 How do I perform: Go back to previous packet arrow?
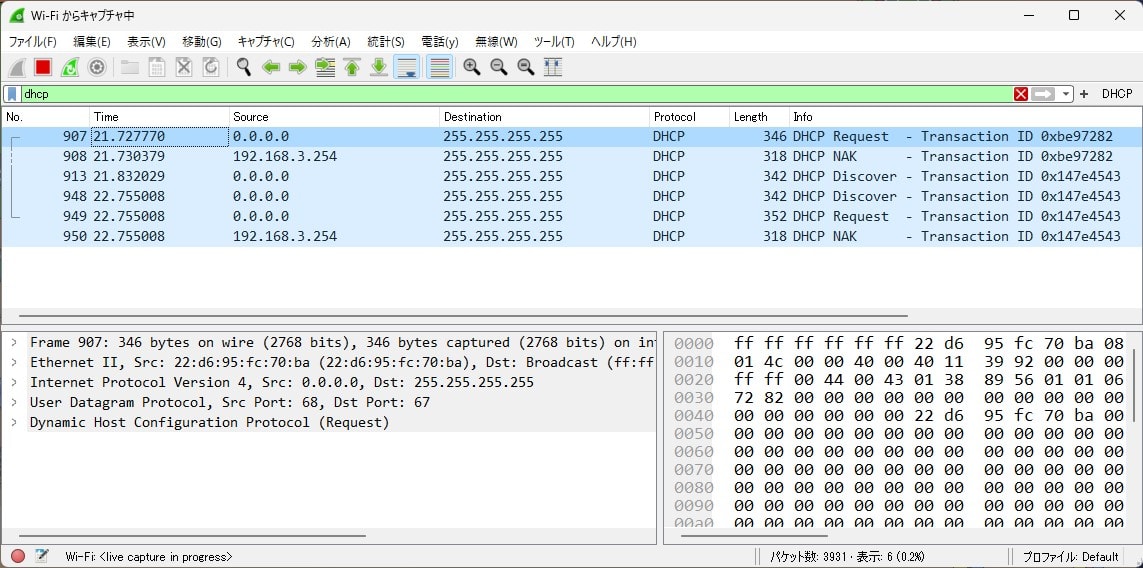[x=271, y=68]
